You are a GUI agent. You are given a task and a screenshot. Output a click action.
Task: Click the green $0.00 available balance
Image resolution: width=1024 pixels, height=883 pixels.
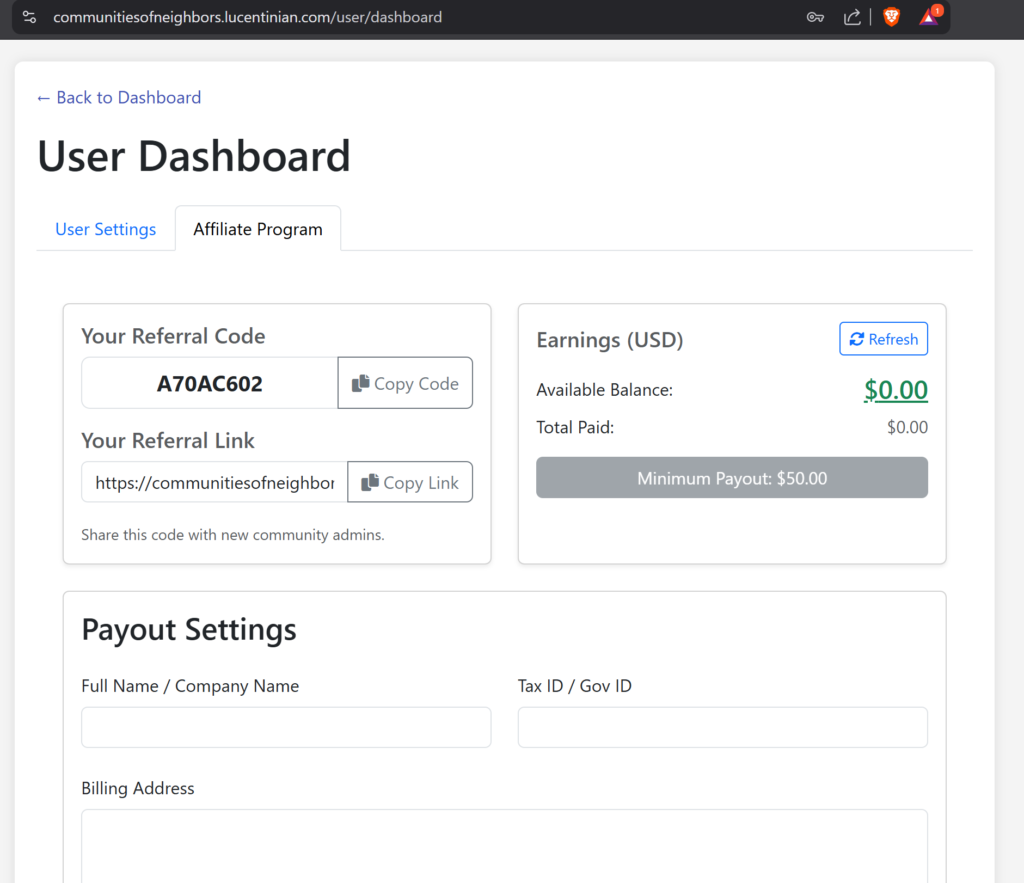click(895, 390)
